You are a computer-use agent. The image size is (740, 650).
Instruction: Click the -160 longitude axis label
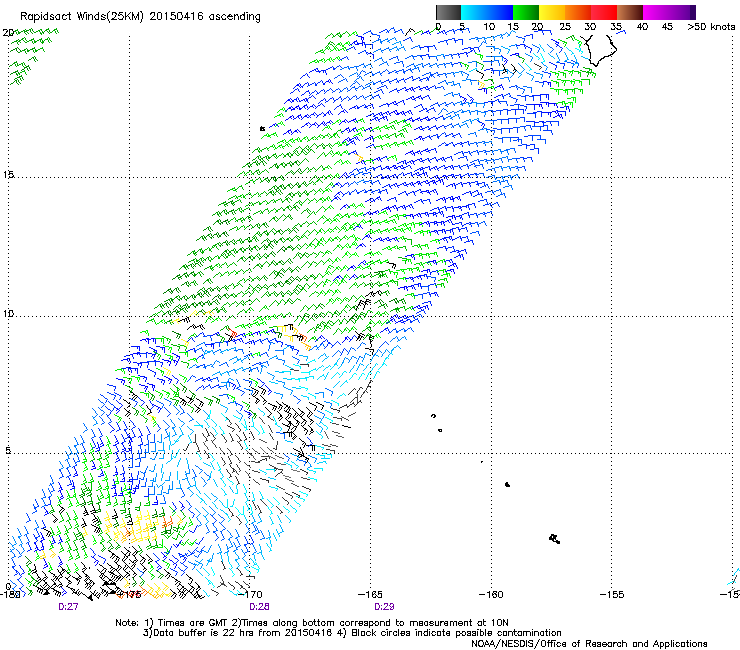pos(491,594)
